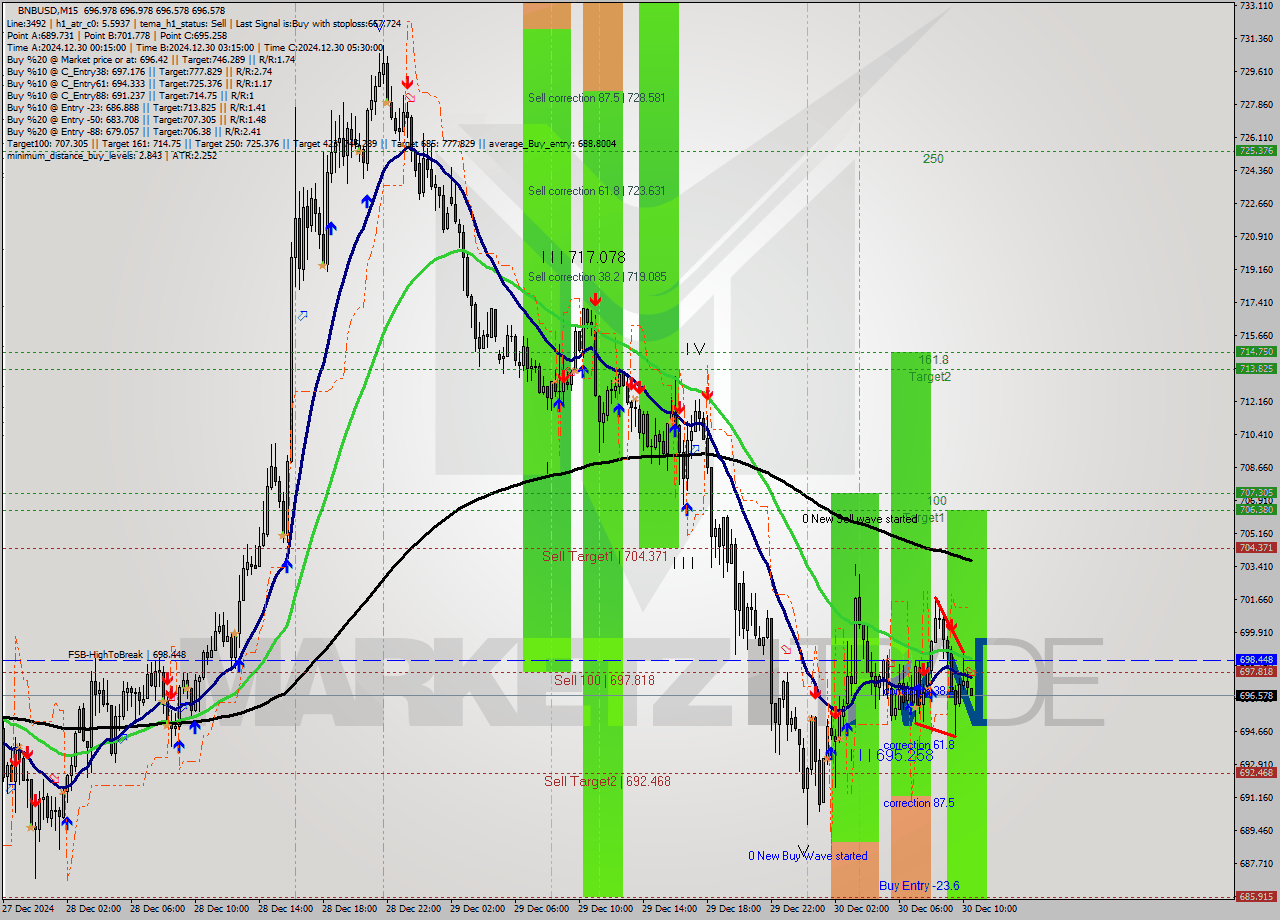The width and height of the screenshot is (1280, 920).
Task: Click the '28 Dec 14:00' time label
Action: pos(285,910)
